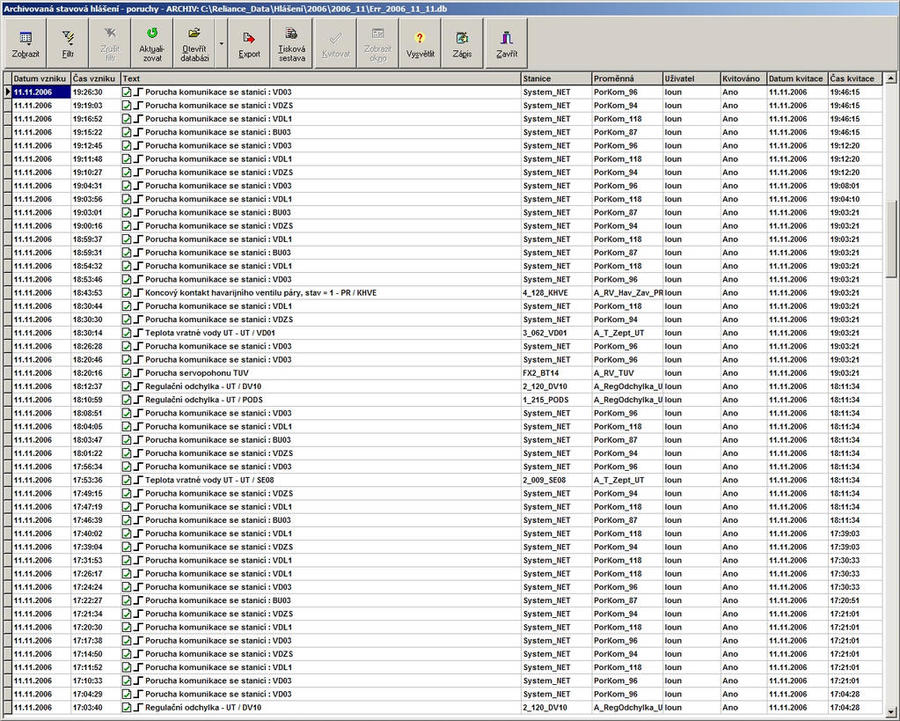Click the Zobrazit toolbar button
This screenshot has height=721, width=900.
(26, 43)
